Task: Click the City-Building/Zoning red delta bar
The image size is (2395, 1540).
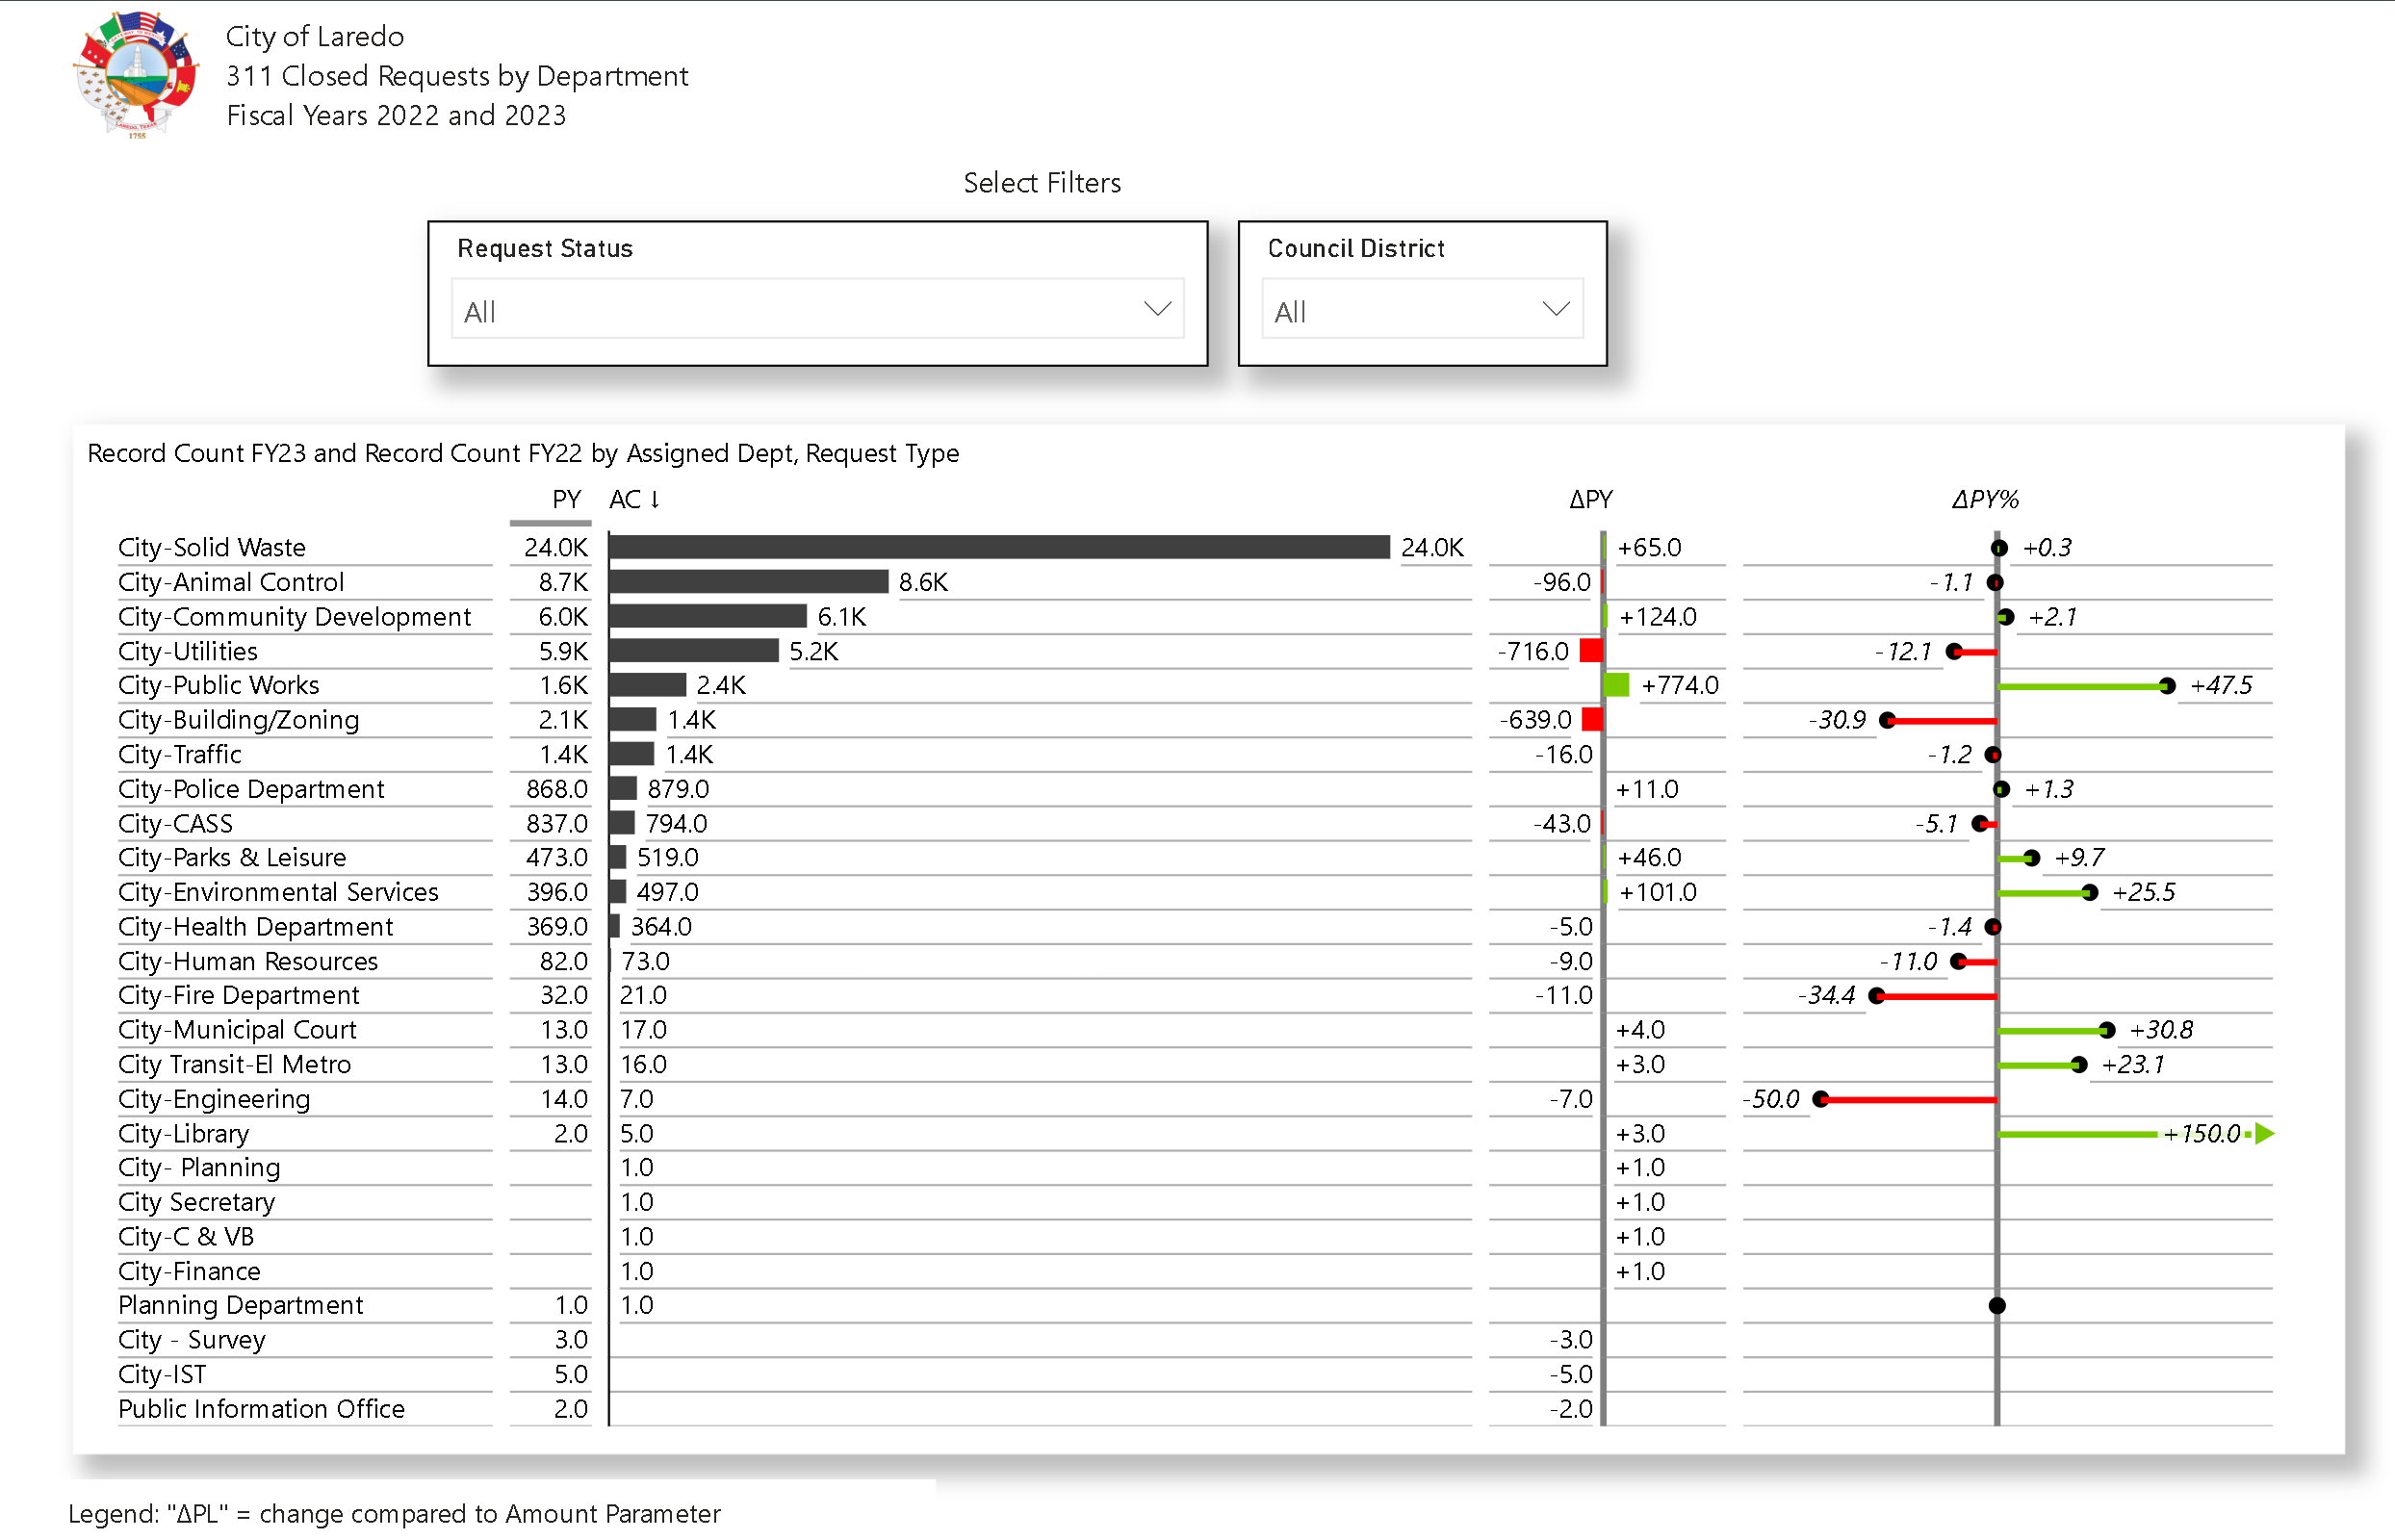Action: pyautogui.click(x=1592, y=721)
